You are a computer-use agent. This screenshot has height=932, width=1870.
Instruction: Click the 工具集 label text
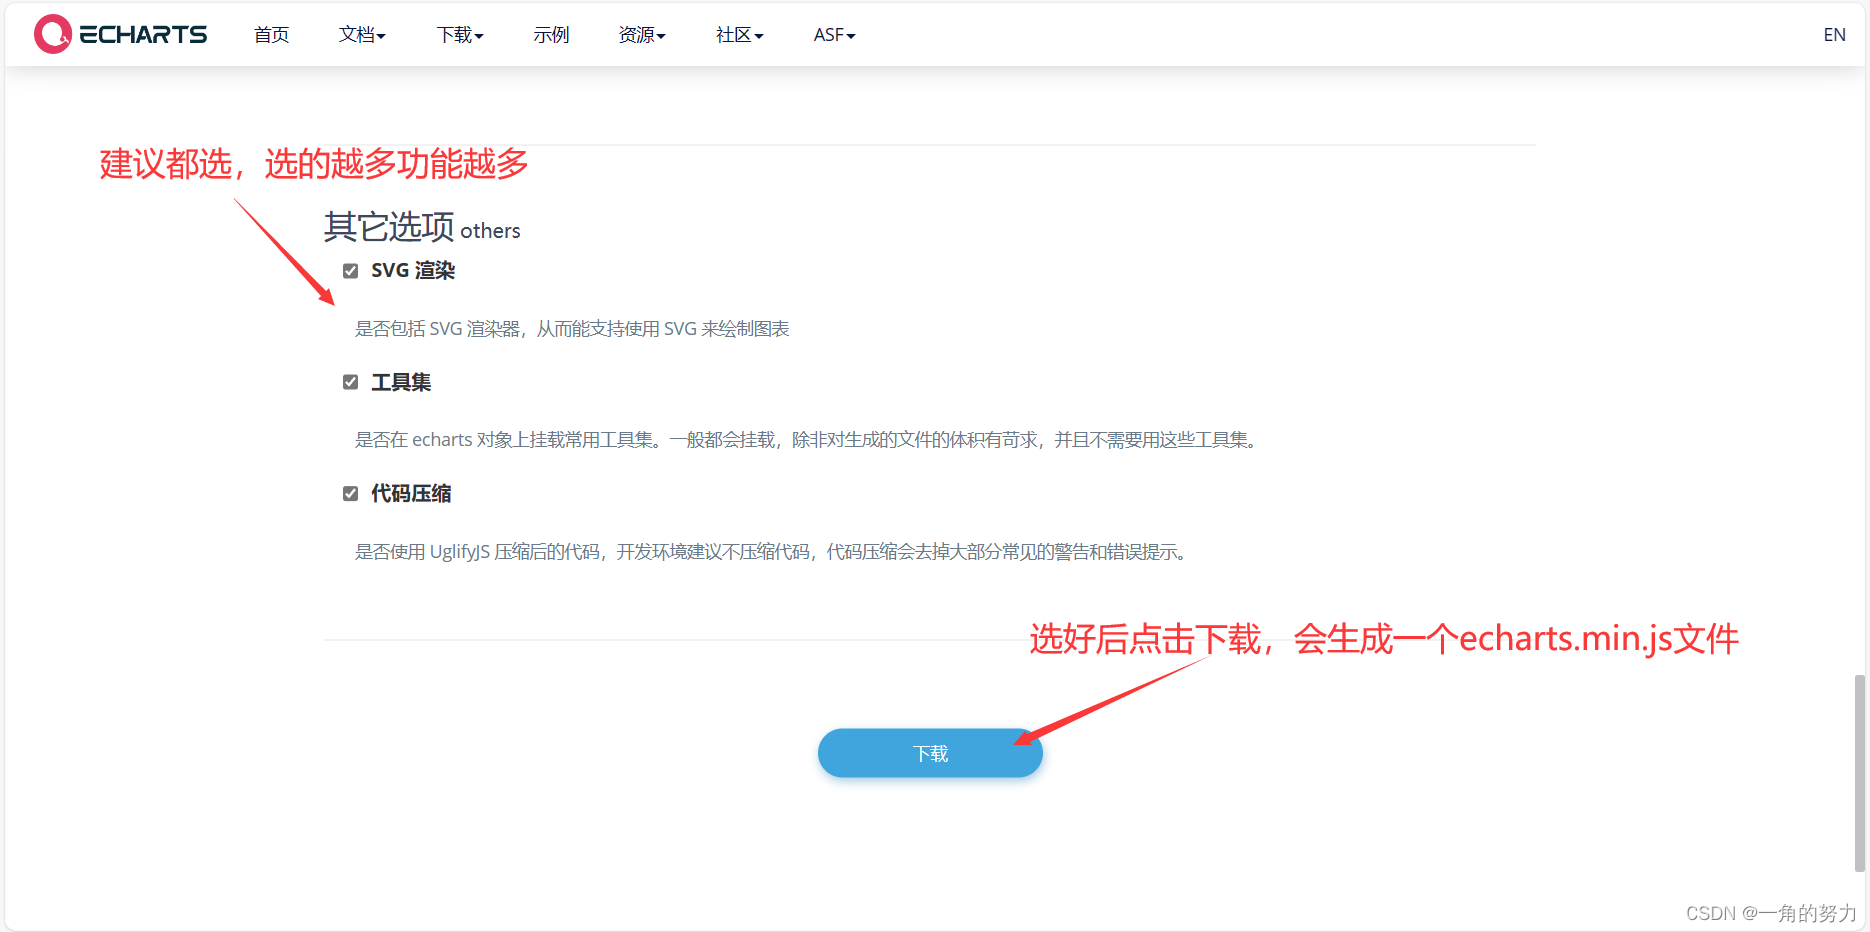click(x=401, y=382)
